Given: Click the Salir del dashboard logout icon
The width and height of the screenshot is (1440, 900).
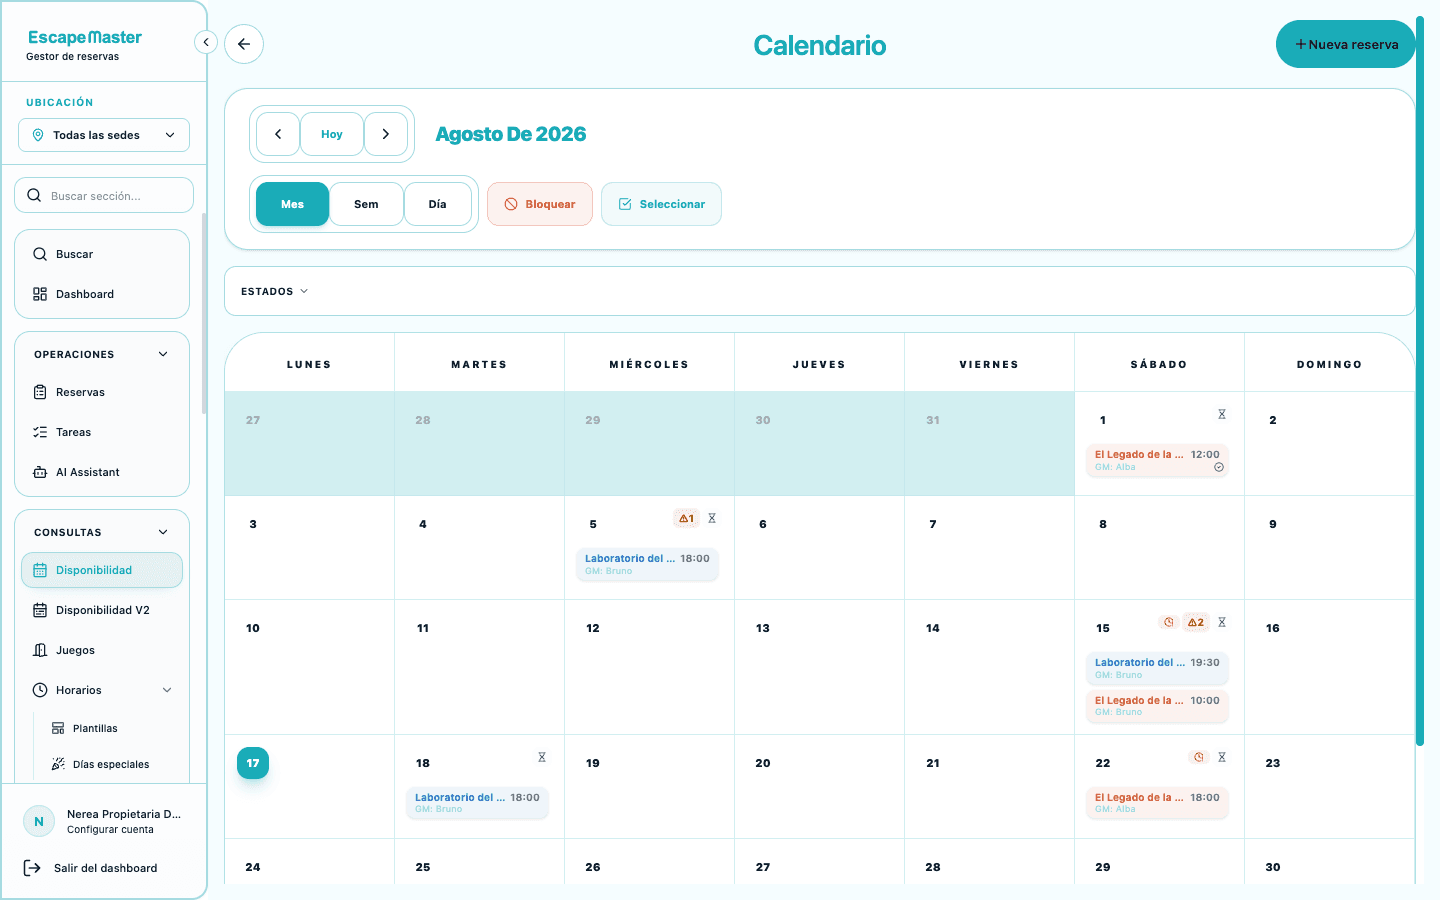Looking at the screenshot, I should [32, 868].
